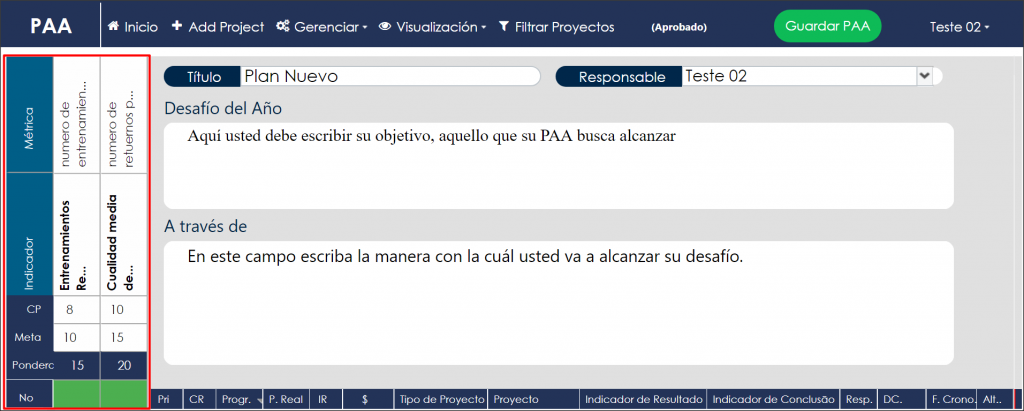Click Ponderación value 20
Viewport: 1024px width, 411px height.
(123, 365)
